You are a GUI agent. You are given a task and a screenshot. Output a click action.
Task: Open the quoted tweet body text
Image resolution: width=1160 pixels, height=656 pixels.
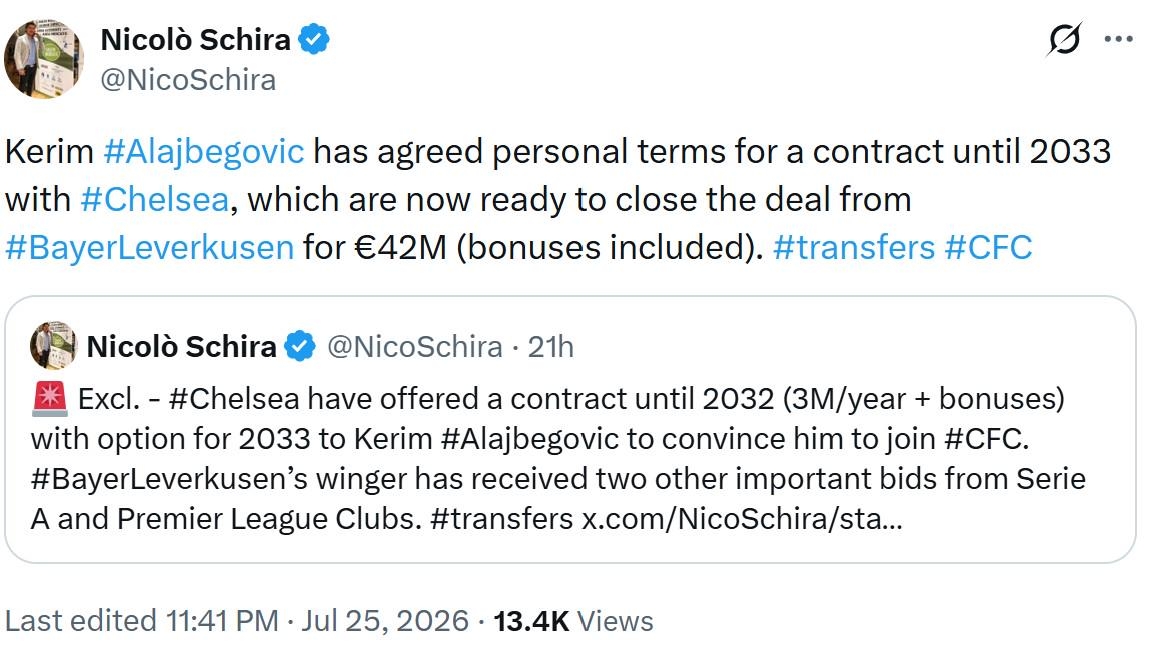[558, 459]
